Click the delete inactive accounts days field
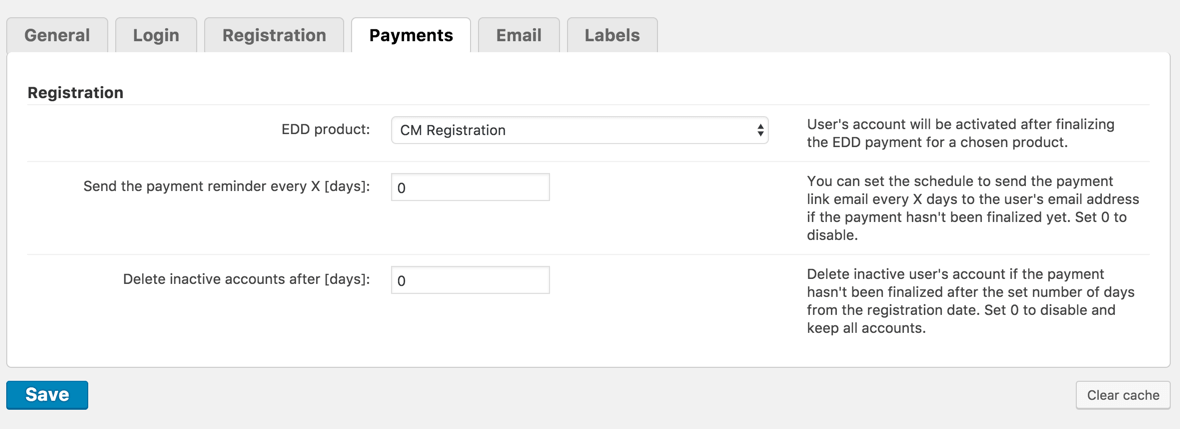 click(470, 280)
